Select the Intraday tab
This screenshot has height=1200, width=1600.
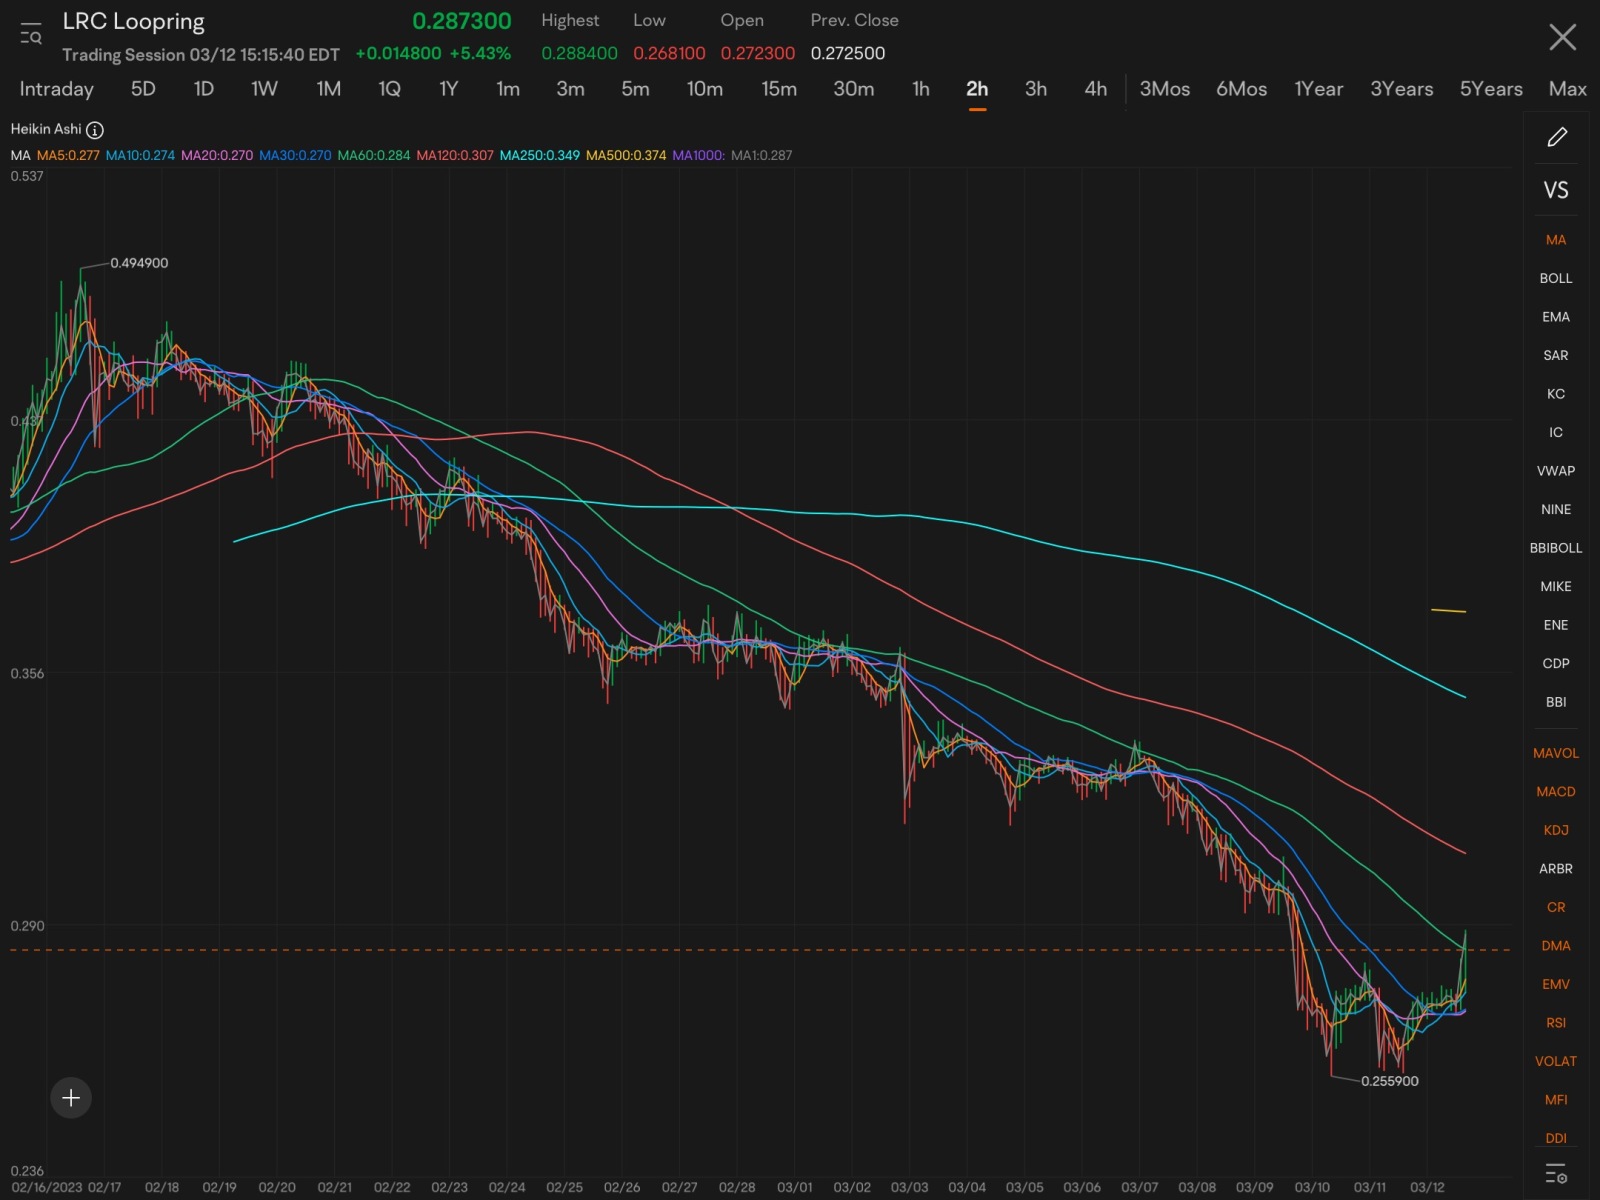[56, 89]
